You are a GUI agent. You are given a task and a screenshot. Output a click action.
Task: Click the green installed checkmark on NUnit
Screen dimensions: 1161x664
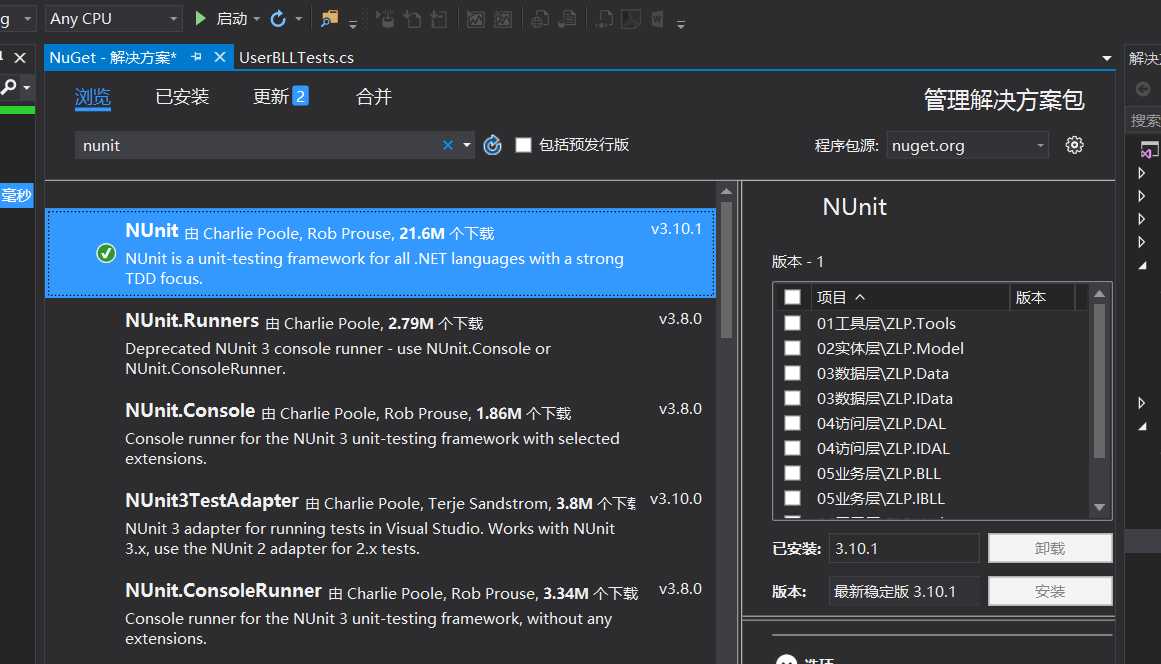tap(106, 253)
